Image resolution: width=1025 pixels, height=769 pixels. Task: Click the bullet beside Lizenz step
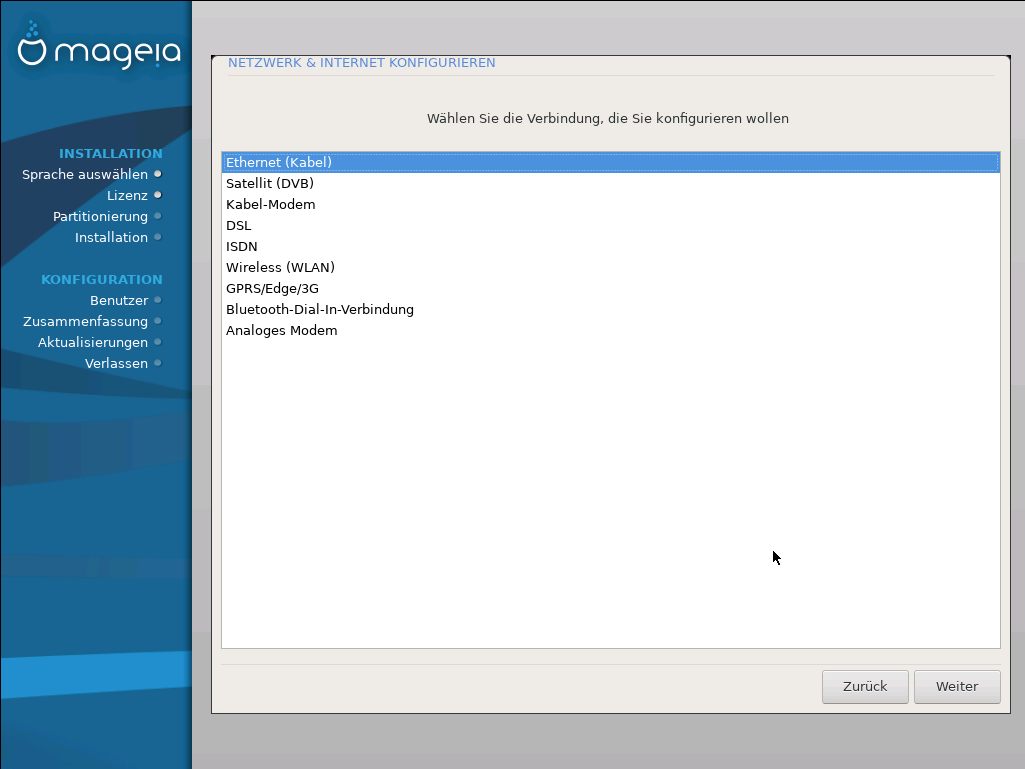(158, 195)
